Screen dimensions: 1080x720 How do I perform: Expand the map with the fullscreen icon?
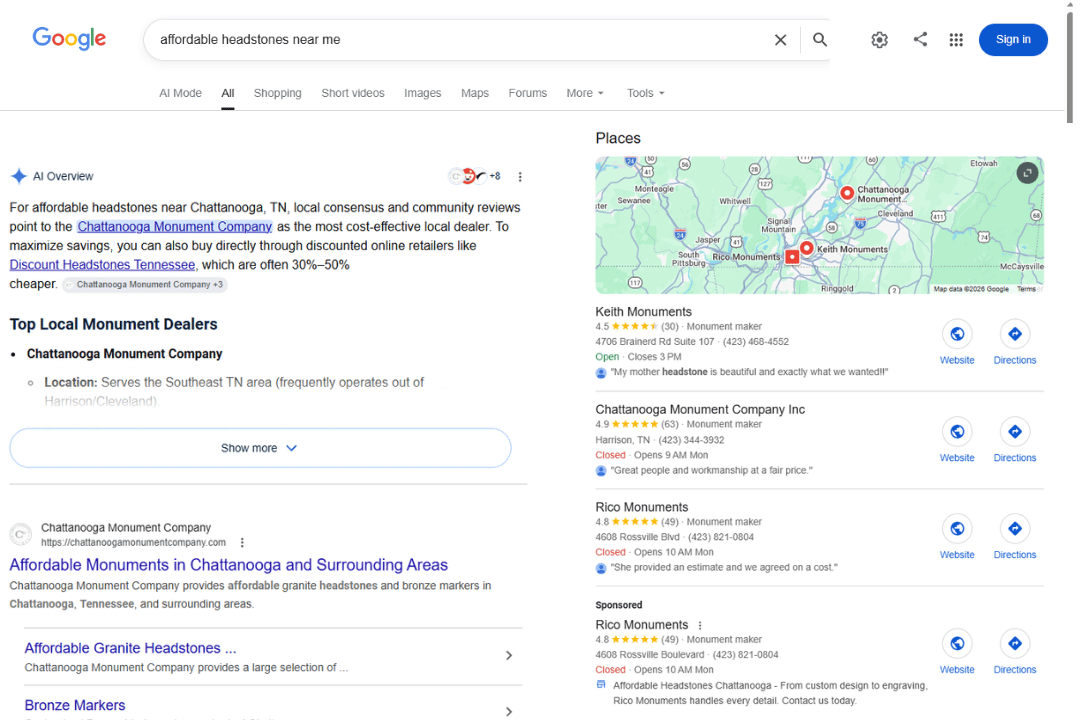(x=1027, y=173)
